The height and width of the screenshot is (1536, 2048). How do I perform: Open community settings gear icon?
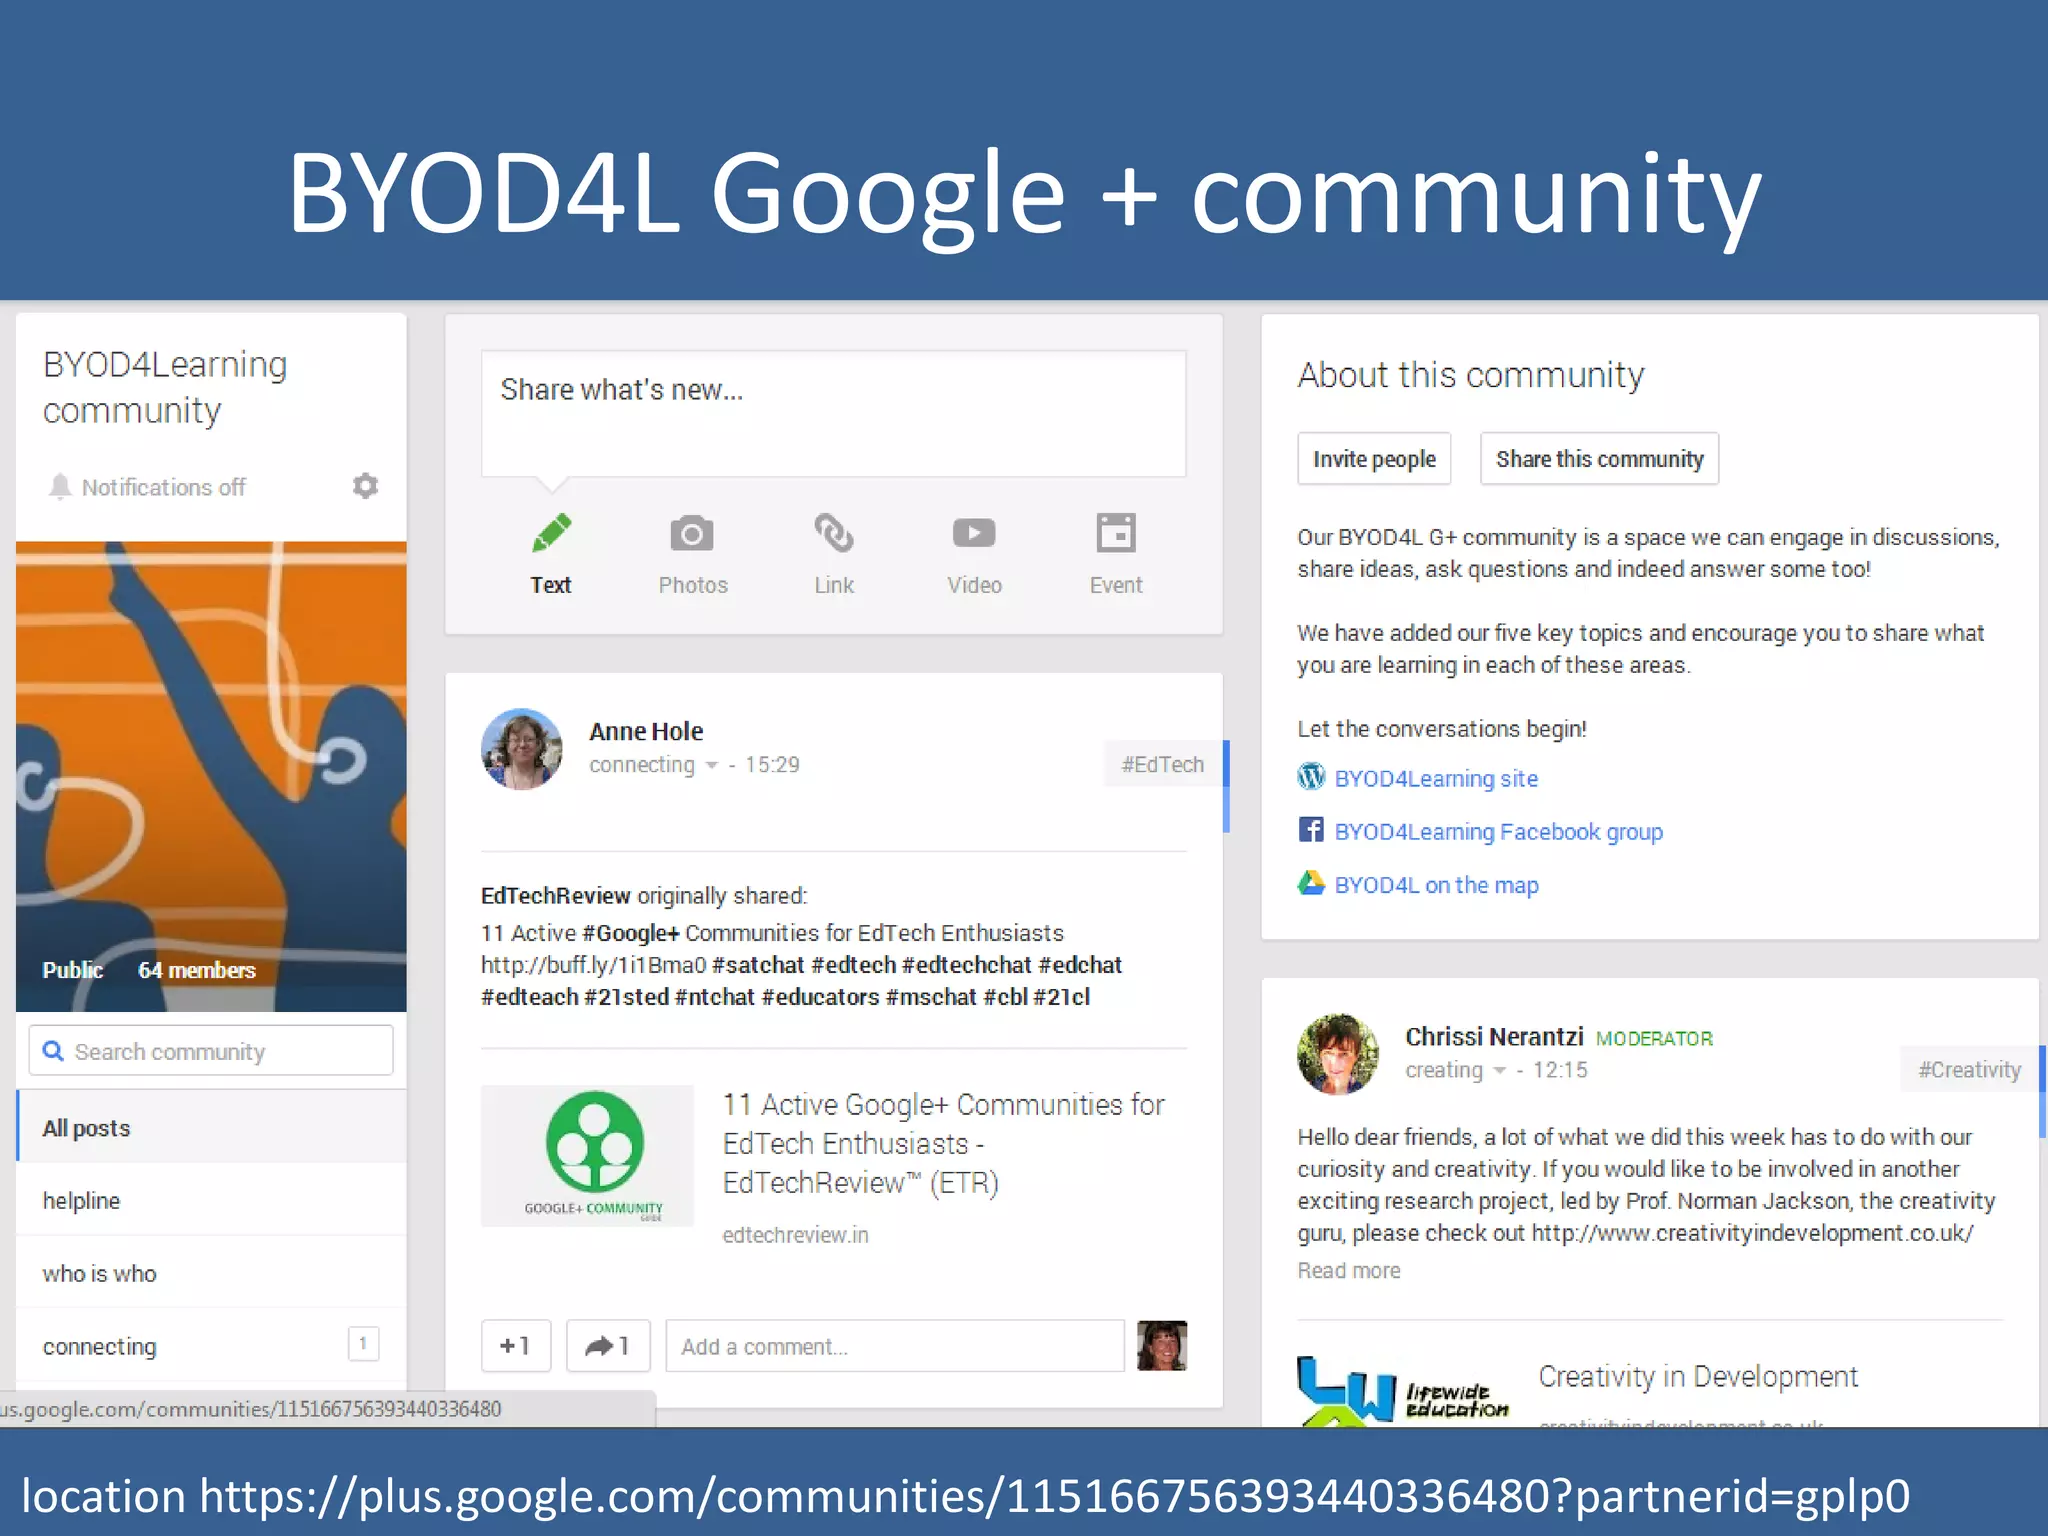(365, 486)
